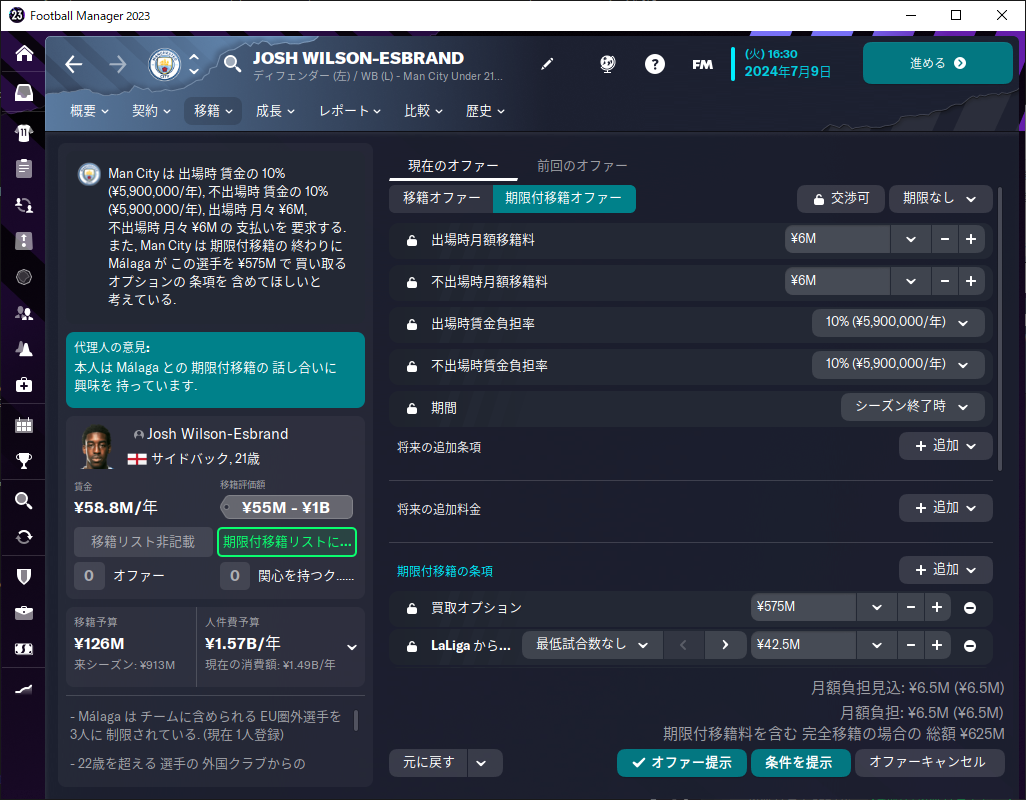Expand 将来の追加料金 追加 dropdown
This screenshot has width=1026, height=800.
945,508
